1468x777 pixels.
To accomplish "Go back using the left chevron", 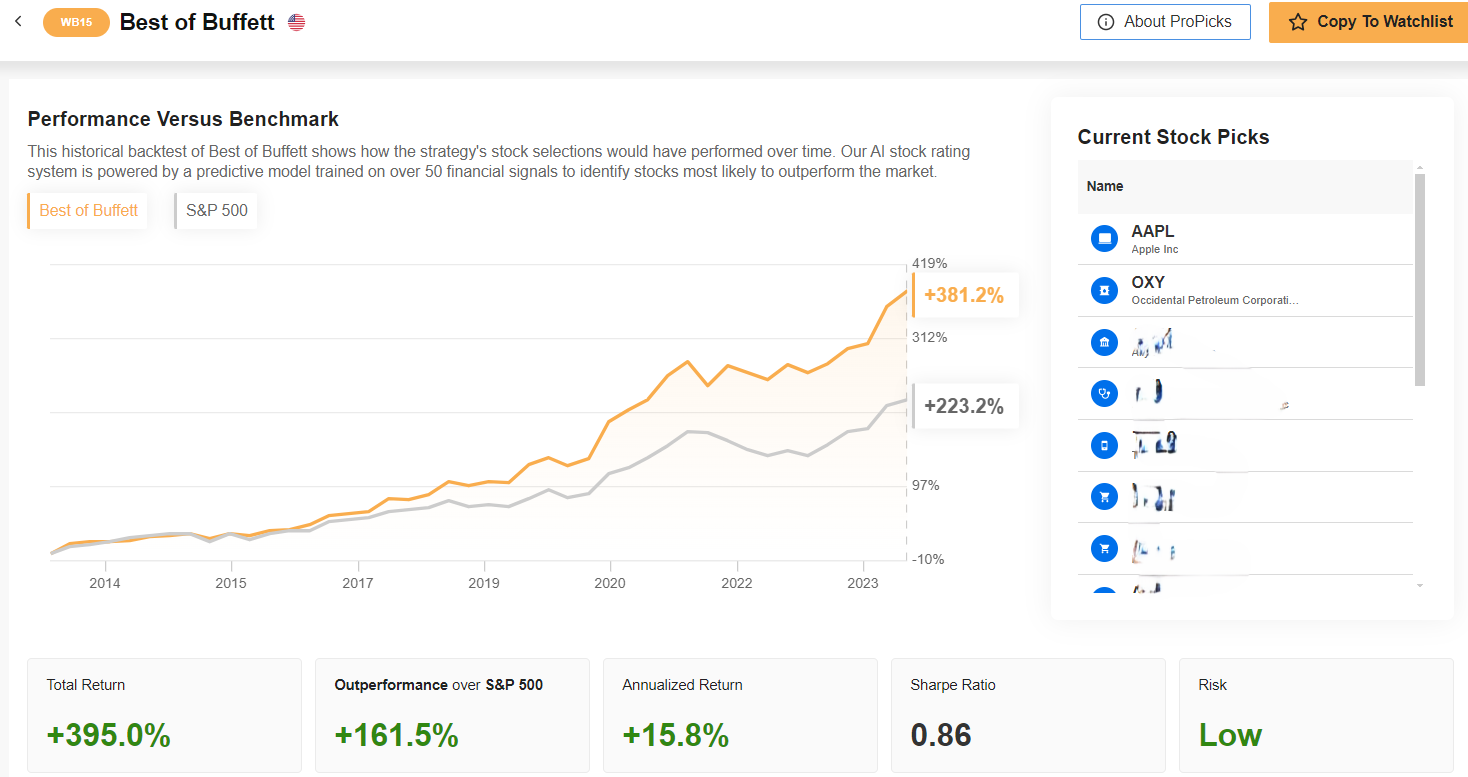I will (x=18, y=21).
